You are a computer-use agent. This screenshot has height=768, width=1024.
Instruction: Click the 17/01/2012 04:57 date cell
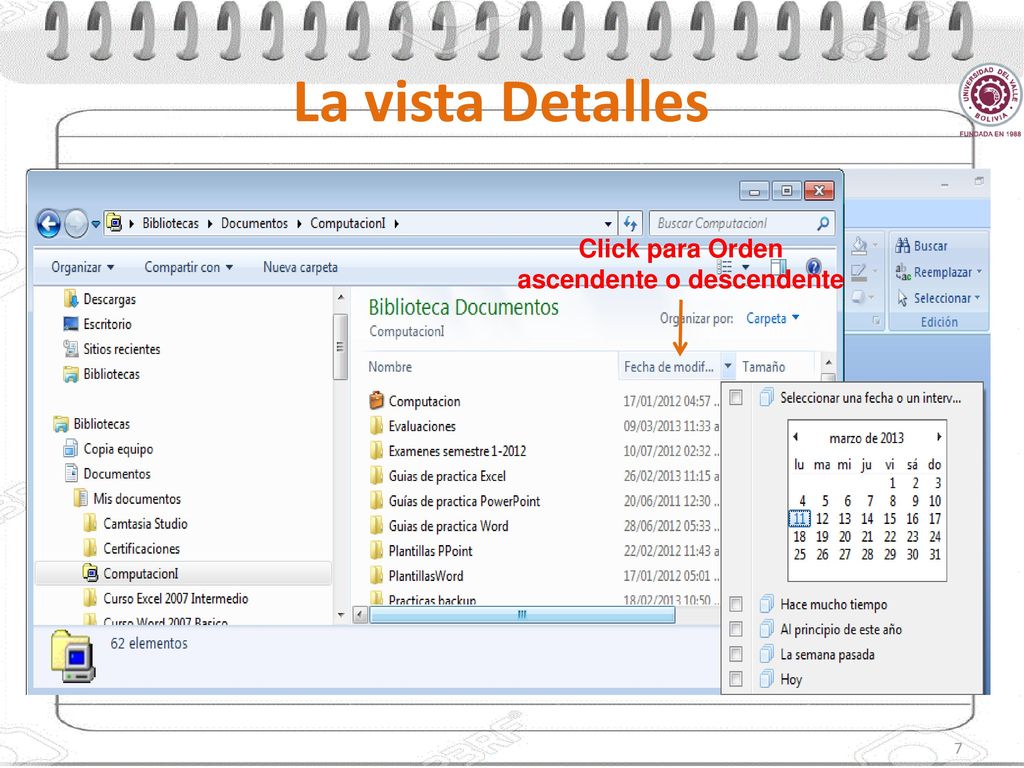click(671, 401)
